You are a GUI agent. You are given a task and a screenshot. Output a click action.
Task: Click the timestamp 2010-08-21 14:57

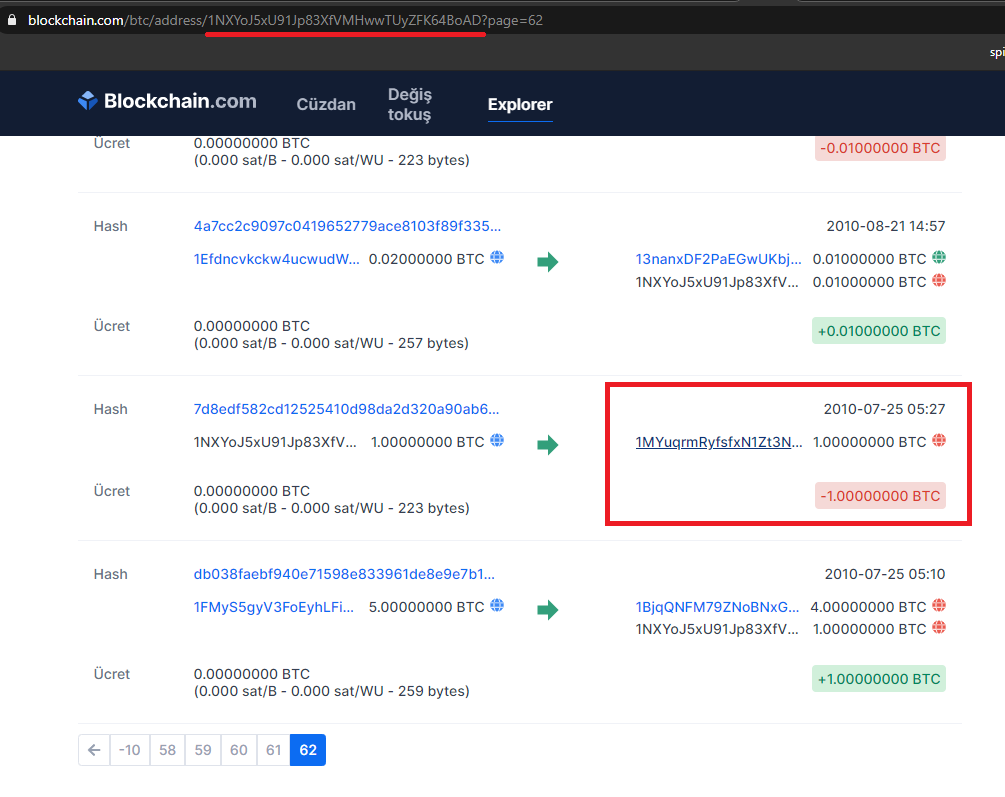pyautogui.click(x=886, y=226)
